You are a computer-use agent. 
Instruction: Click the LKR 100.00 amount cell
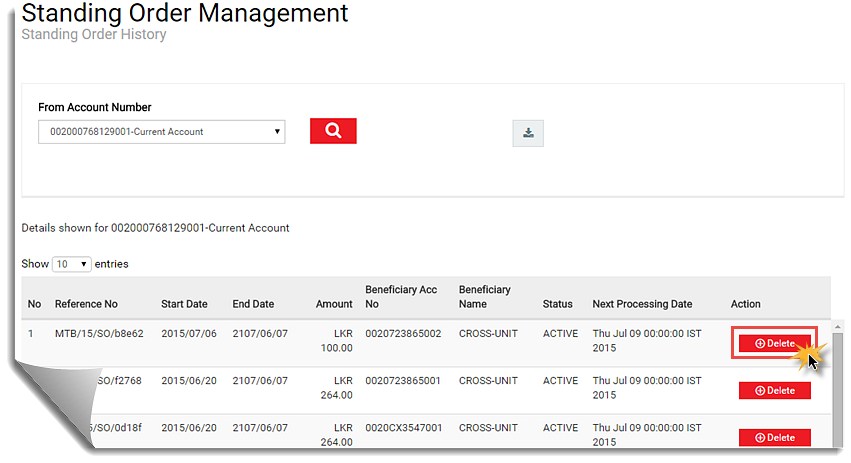[x=336, y=340]
